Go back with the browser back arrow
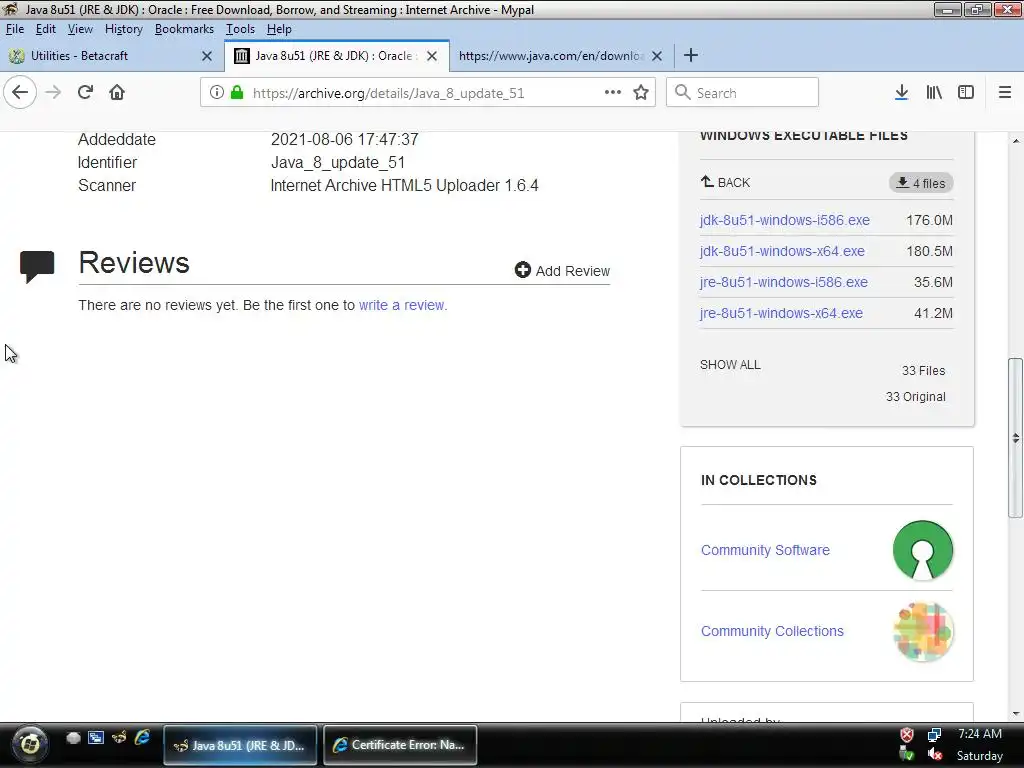This screenshot has width=1024, height=768. point(20,92)
